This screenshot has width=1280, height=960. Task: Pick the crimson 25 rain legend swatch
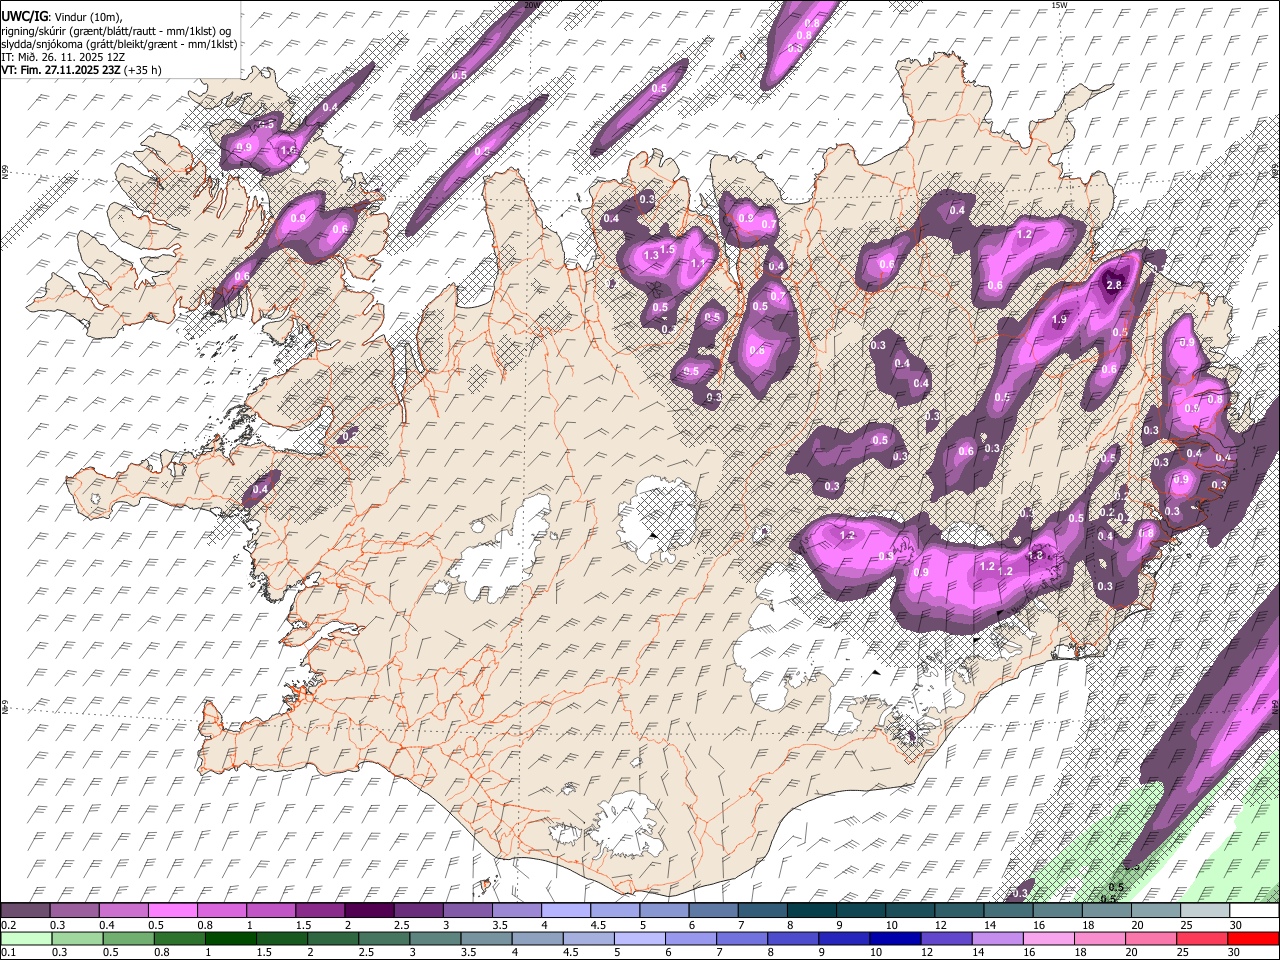click(x=1201, y=938)
